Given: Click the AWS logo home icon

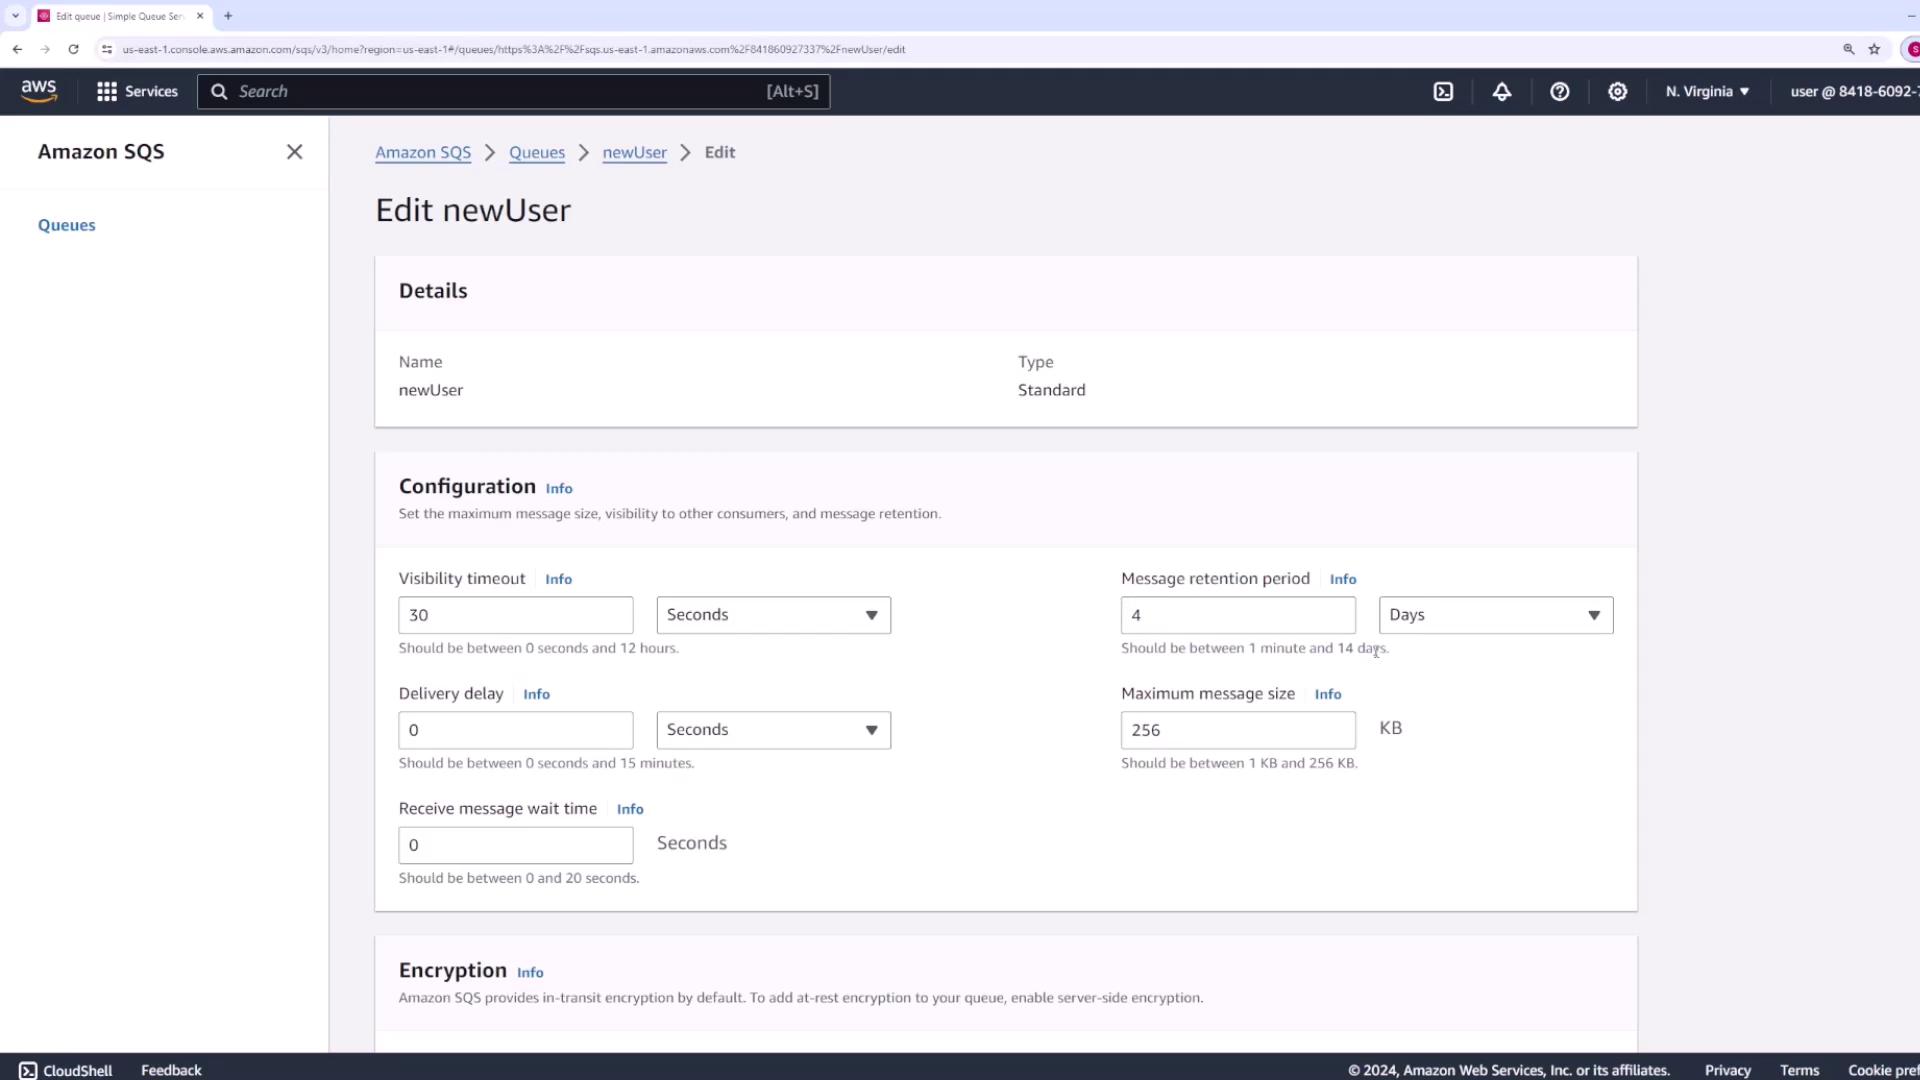Looking at the screenshot, I should pyautogui.click(x=39, y=91).
